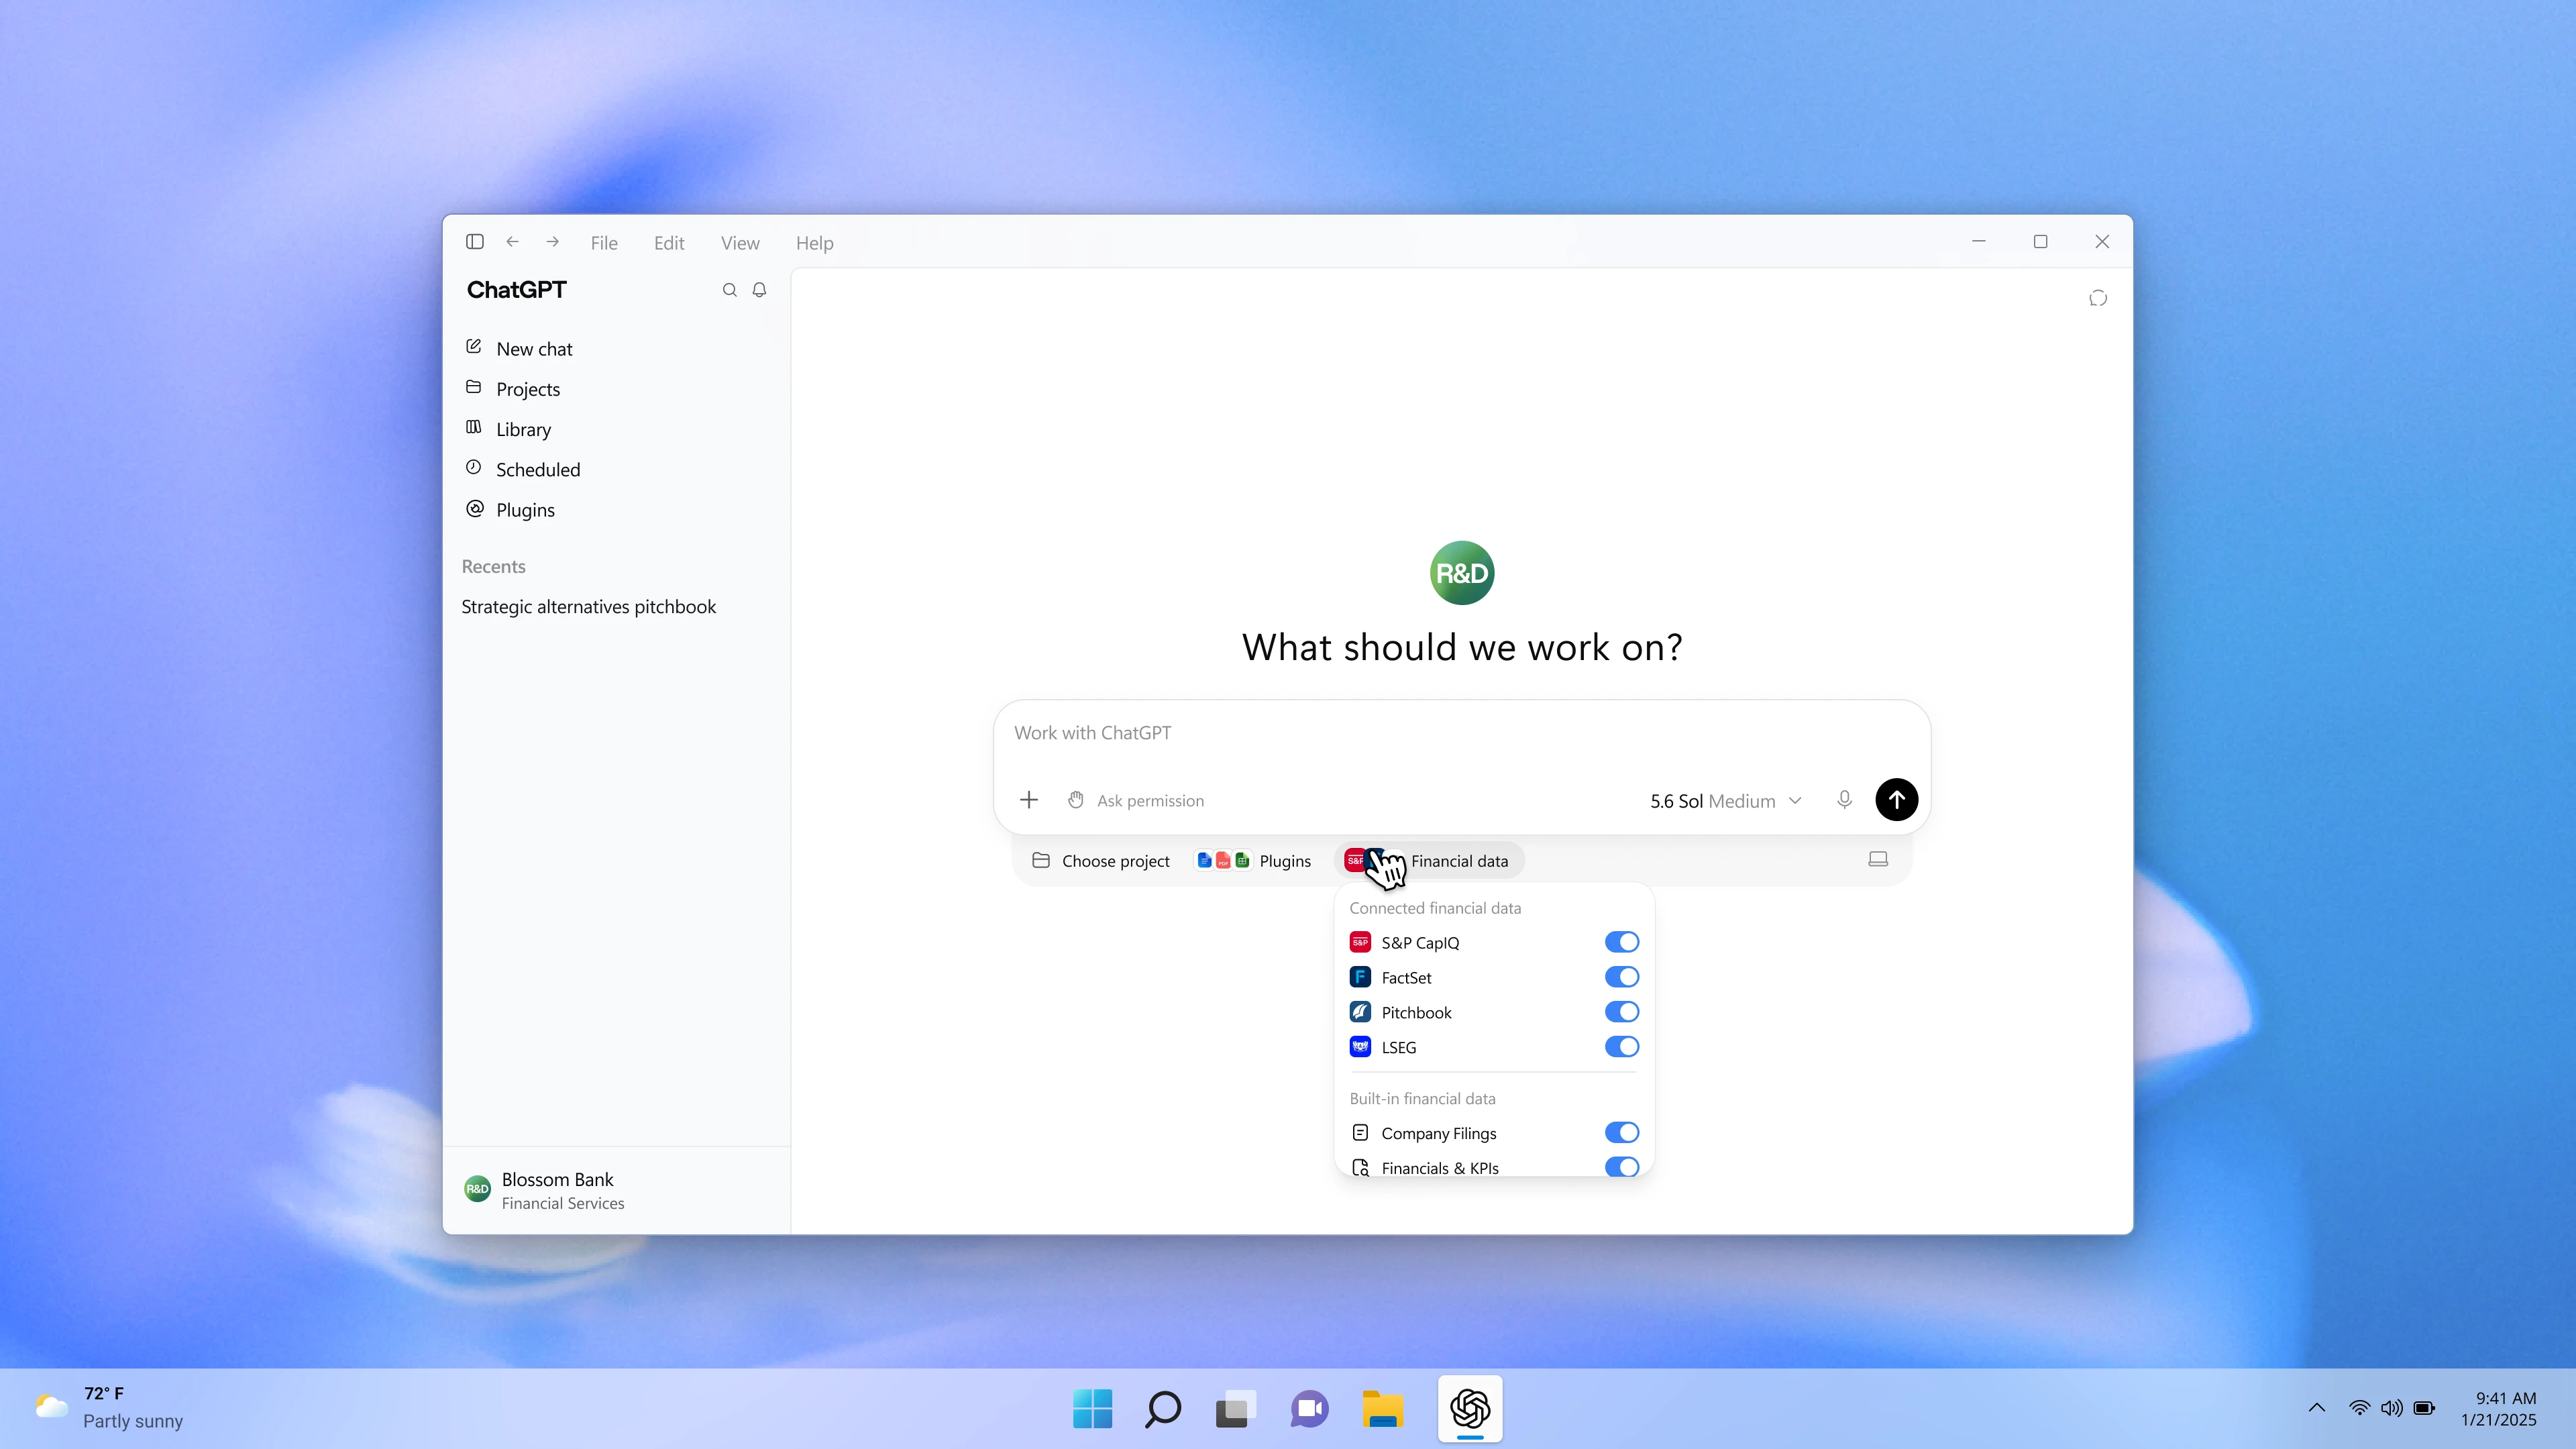Image resolution: width=2576 pixels, height=1449 pixels.
Task: Open the File menu
Action: click(604, 243)
